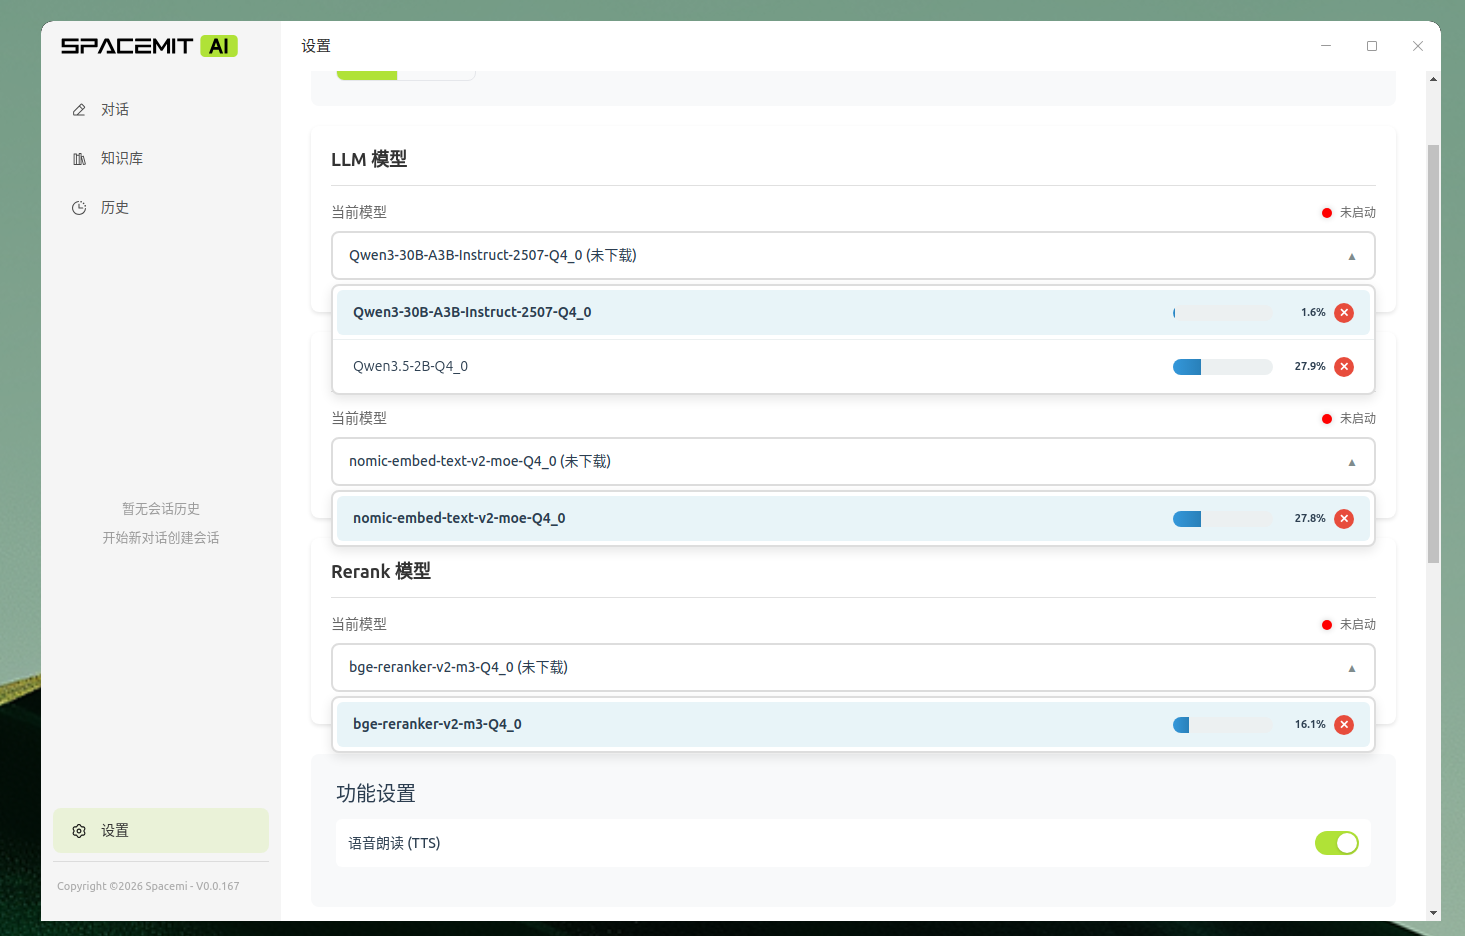Click the 1.6% progress bar of Qwen3-30B
Screen dimensions: 1465x936
pyautogui.click(x=1222, y=313)
